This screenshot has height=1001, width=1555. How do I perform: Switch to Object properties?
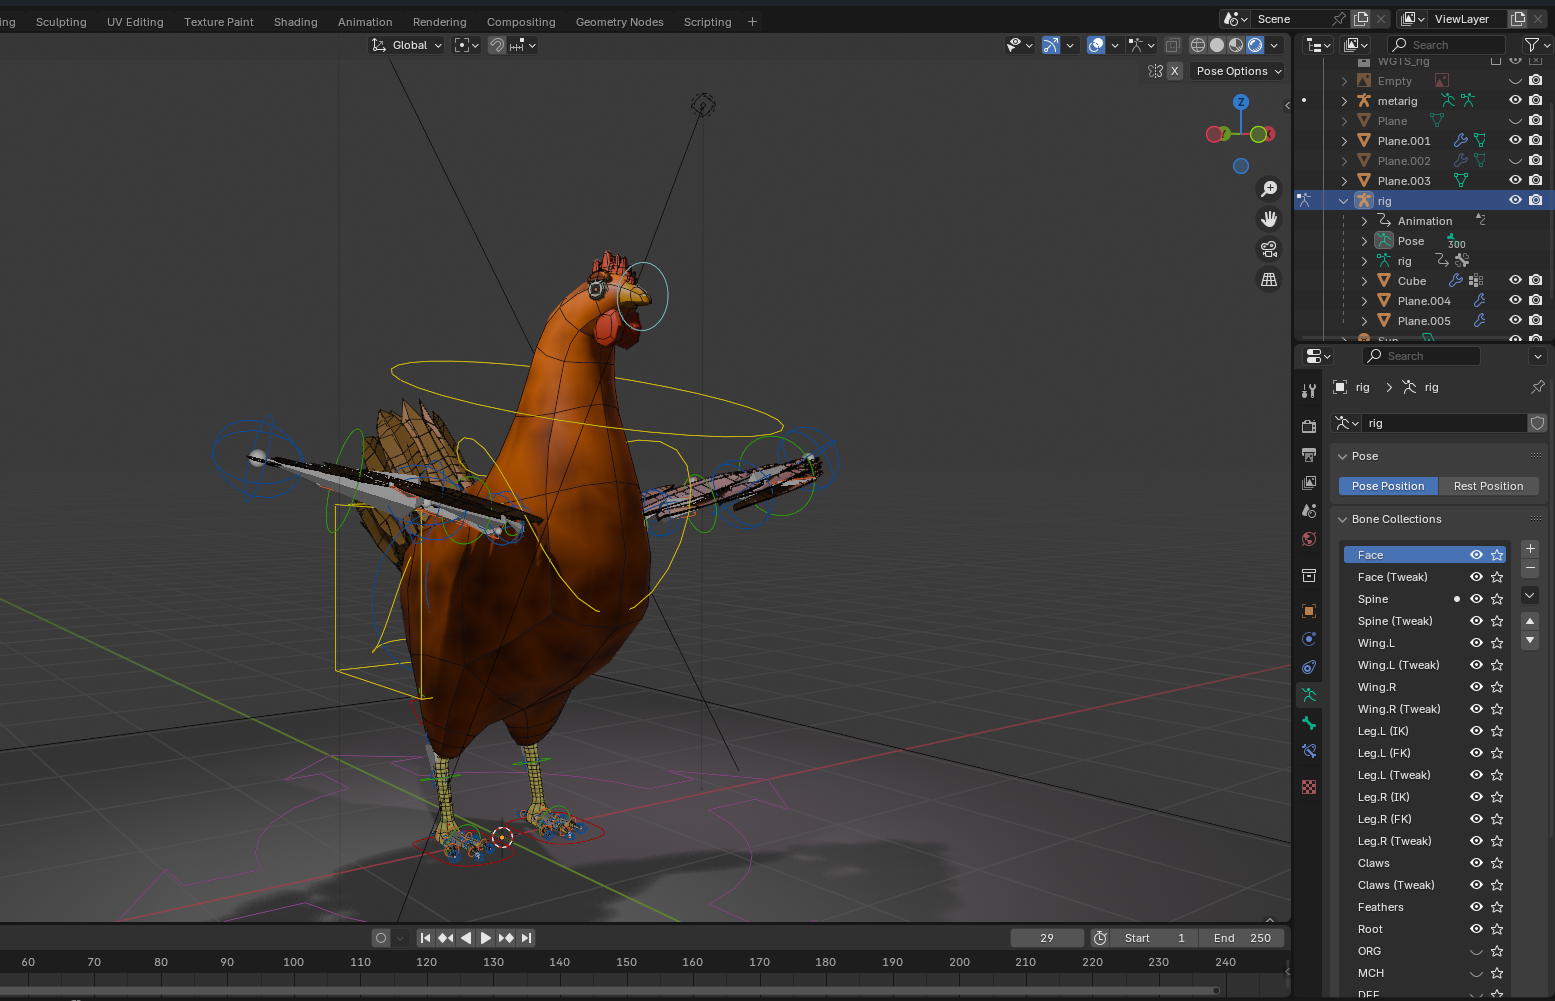(x=1308, y=610)
